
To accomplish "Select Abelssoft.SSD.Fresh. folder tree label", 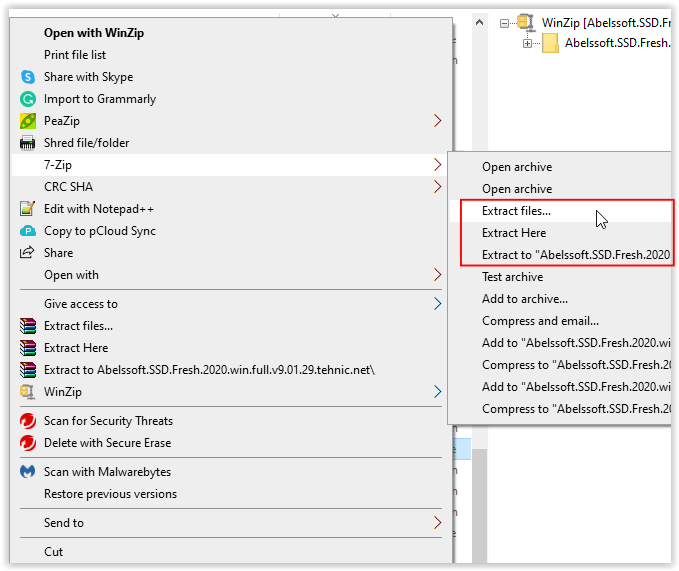I will tap(618, 43).
